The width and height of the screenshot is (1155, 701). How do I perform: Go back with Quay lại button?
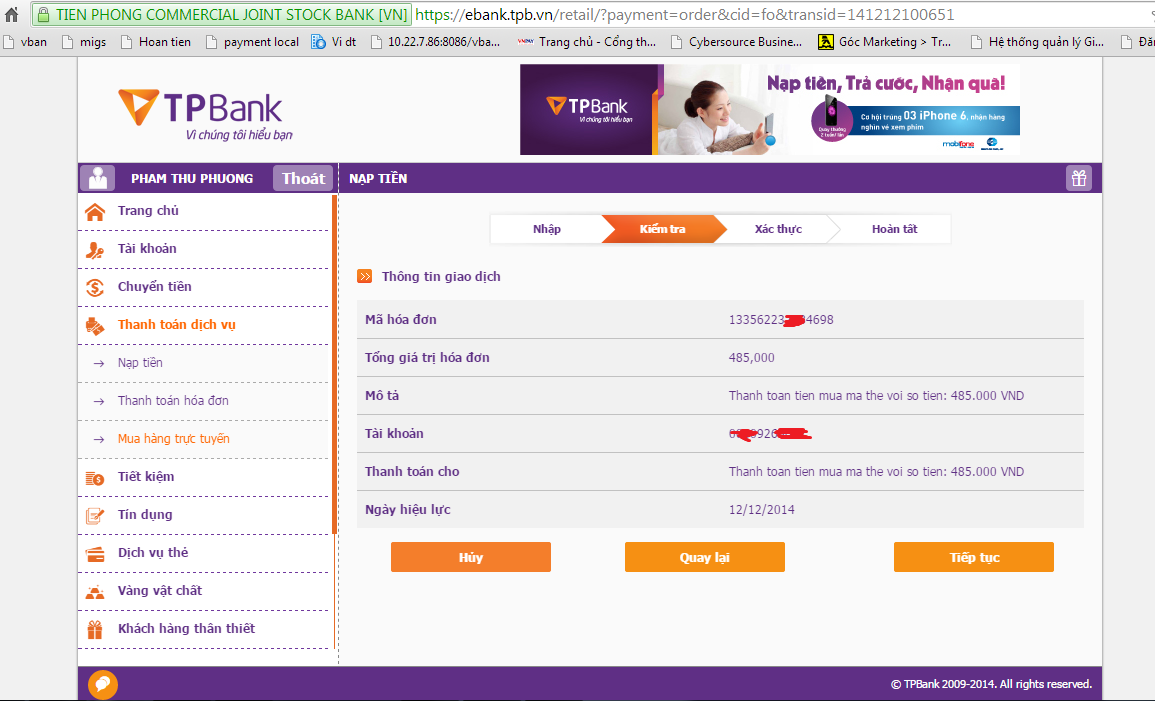(x=705, y=557)
